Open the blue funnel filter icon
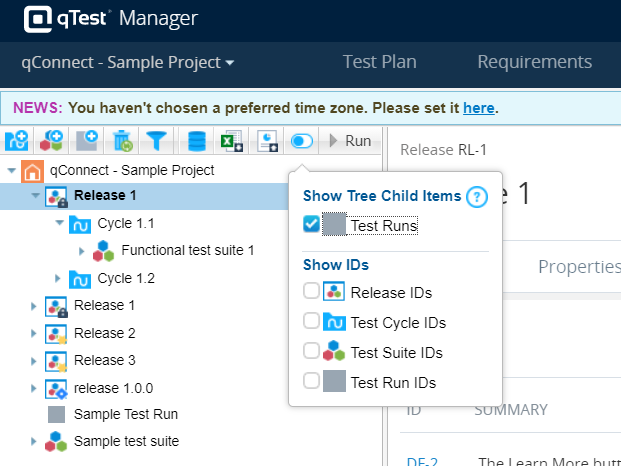This screenshot has width=621, height=466. [x=157, y=142]
